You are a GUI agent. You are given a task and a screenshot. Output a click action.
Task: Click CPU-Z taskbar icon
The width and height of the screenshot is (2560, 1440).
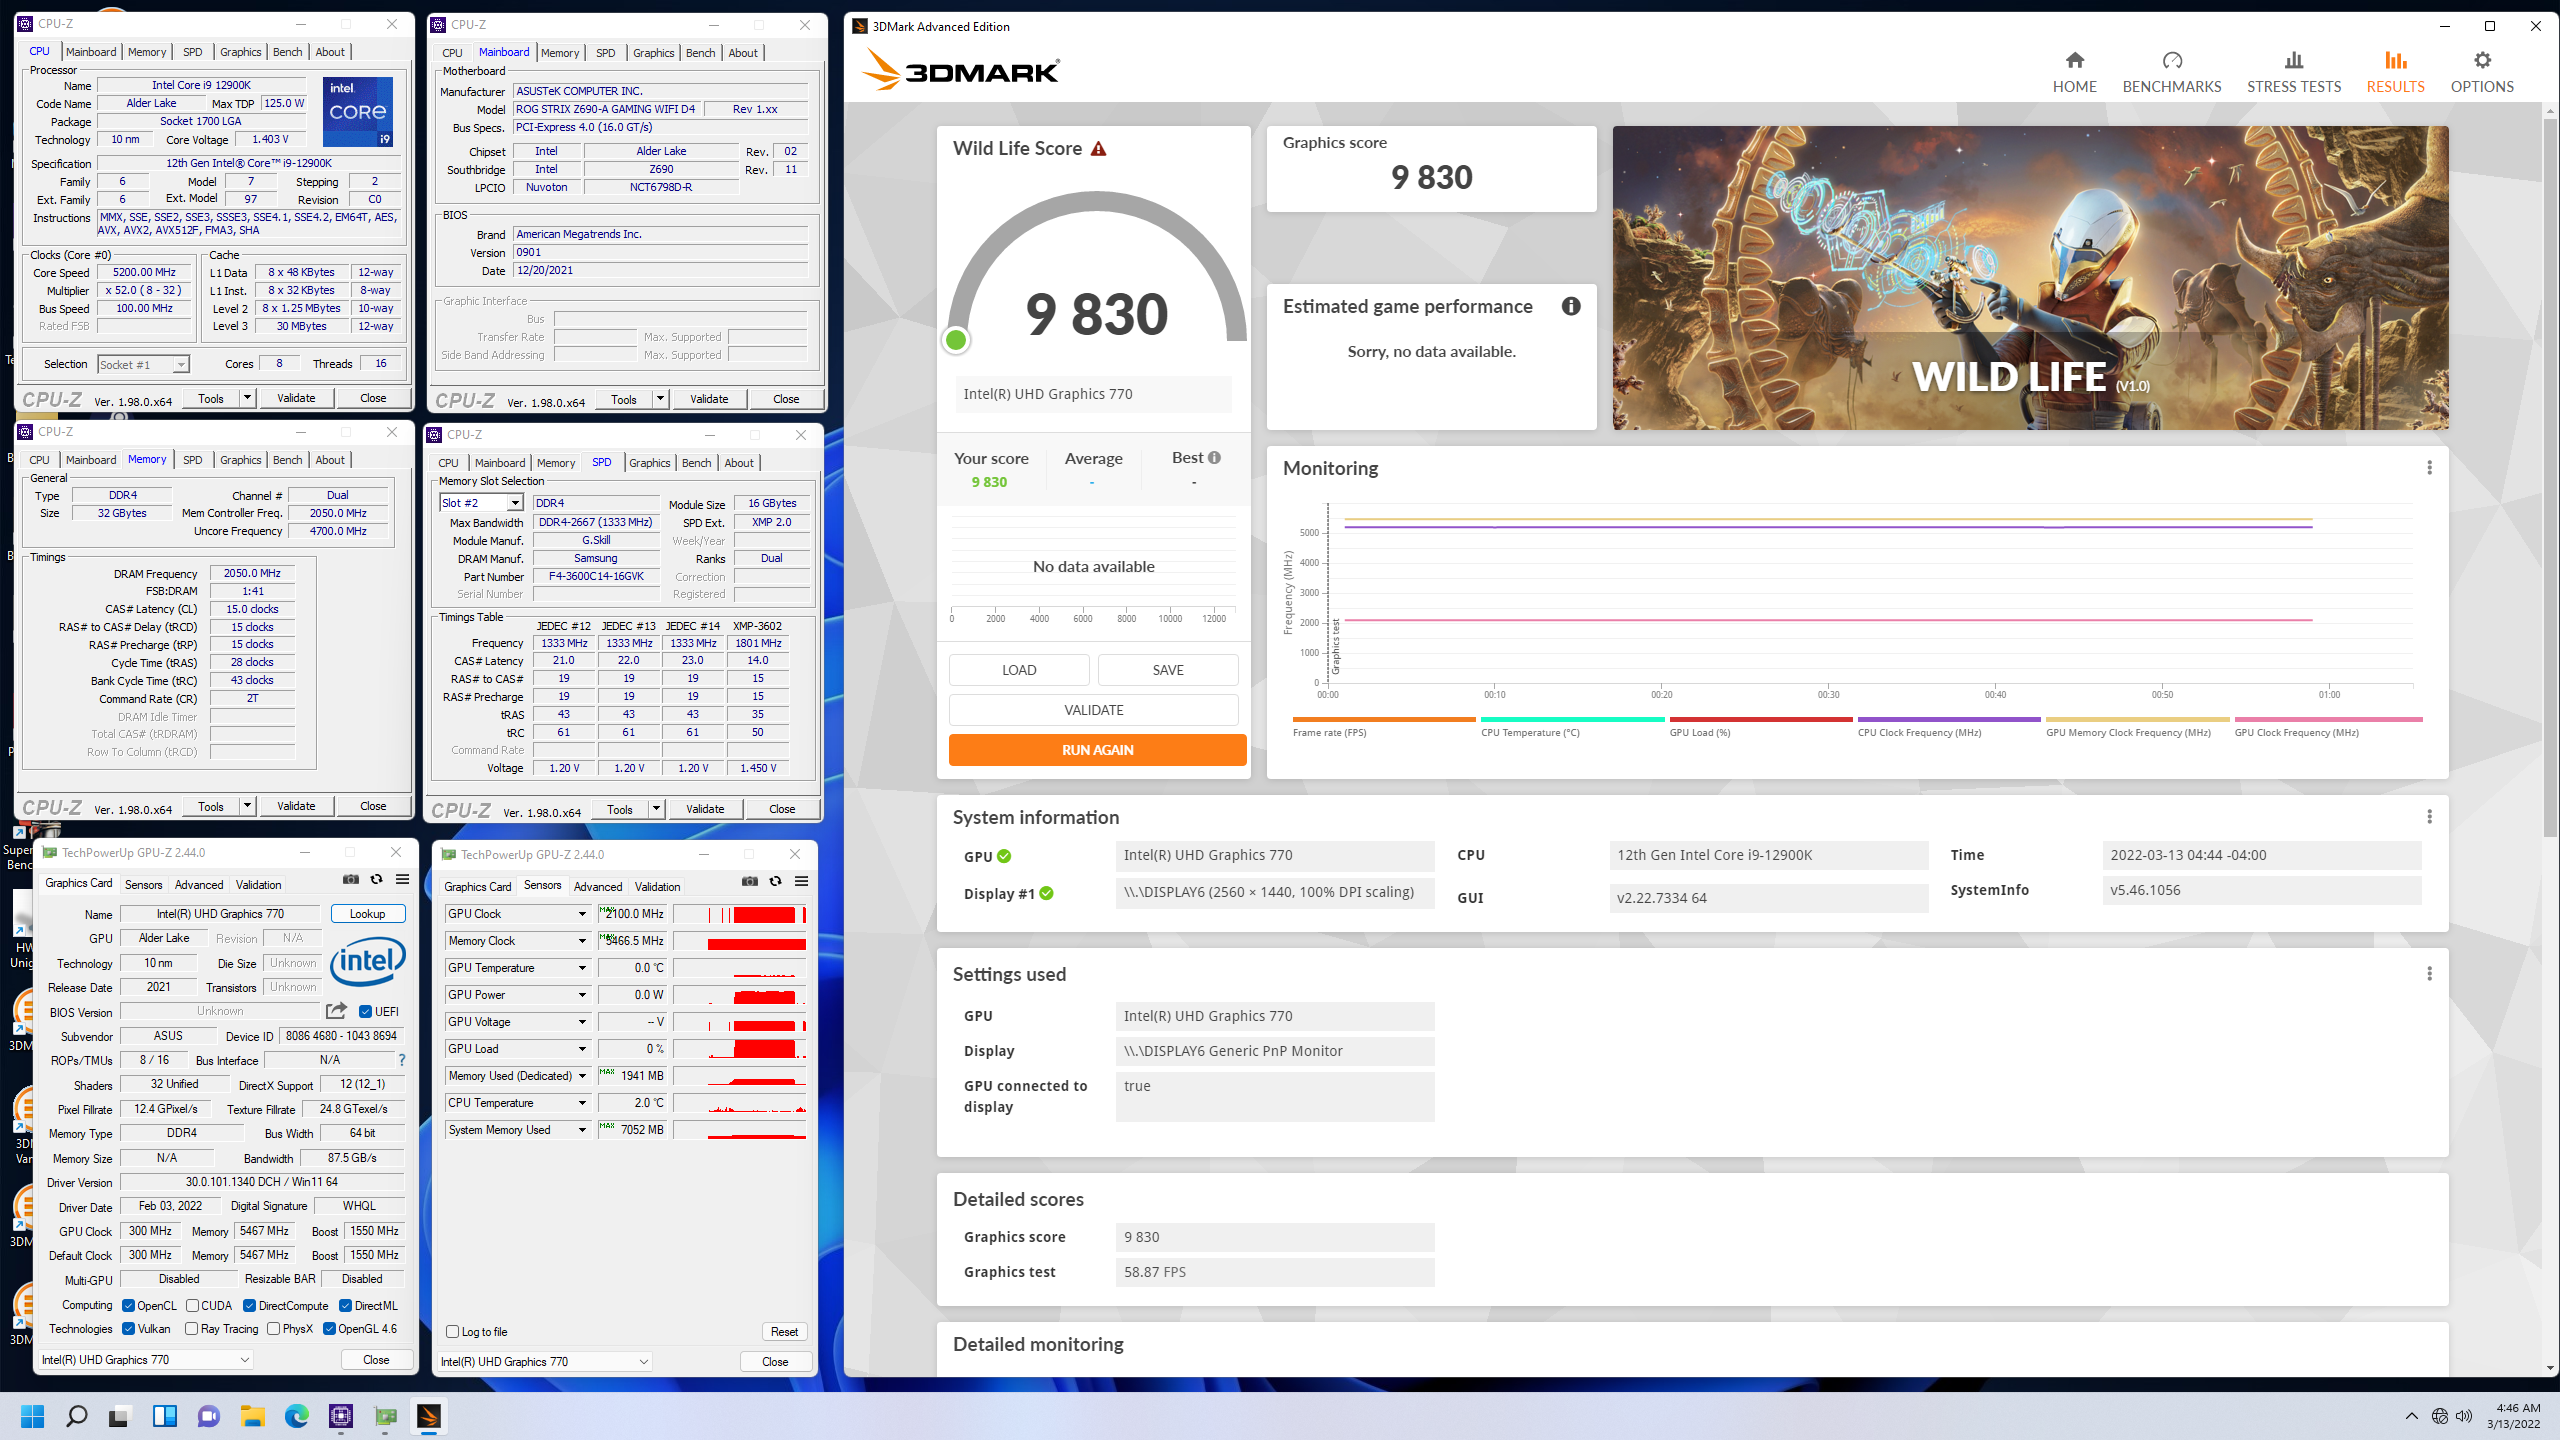coord(341,1416)
